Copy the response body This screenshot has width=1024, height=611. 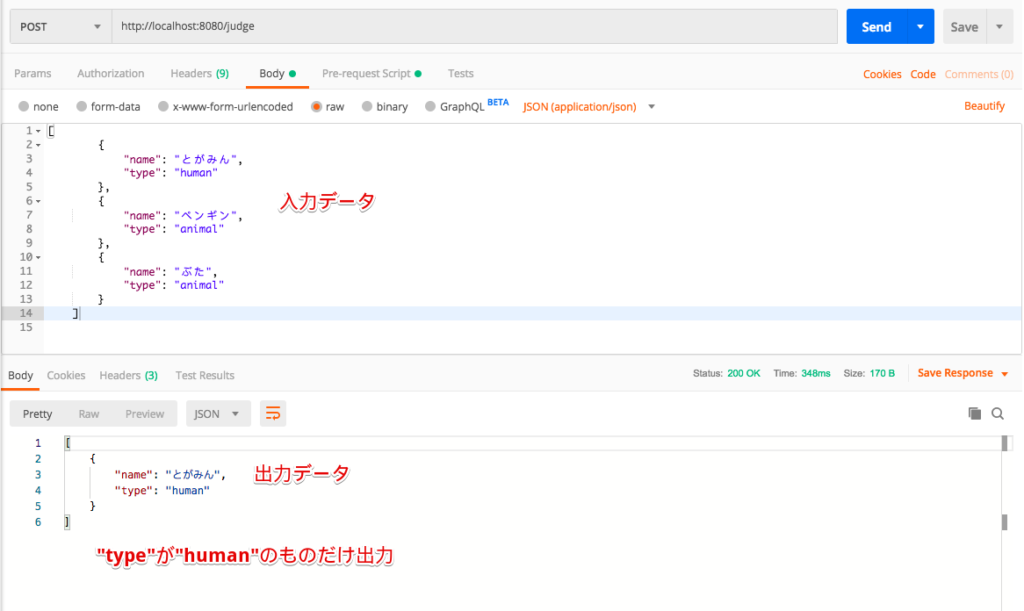click(973, 413)
